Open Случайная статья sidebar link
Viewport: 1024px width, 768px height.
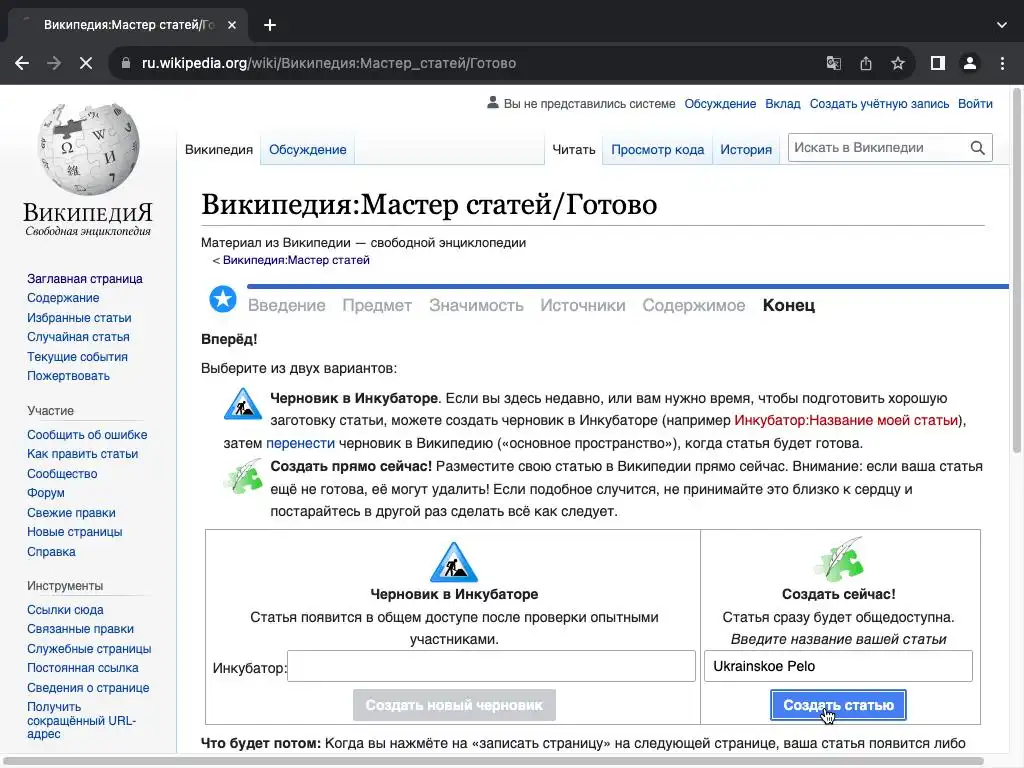78,337
